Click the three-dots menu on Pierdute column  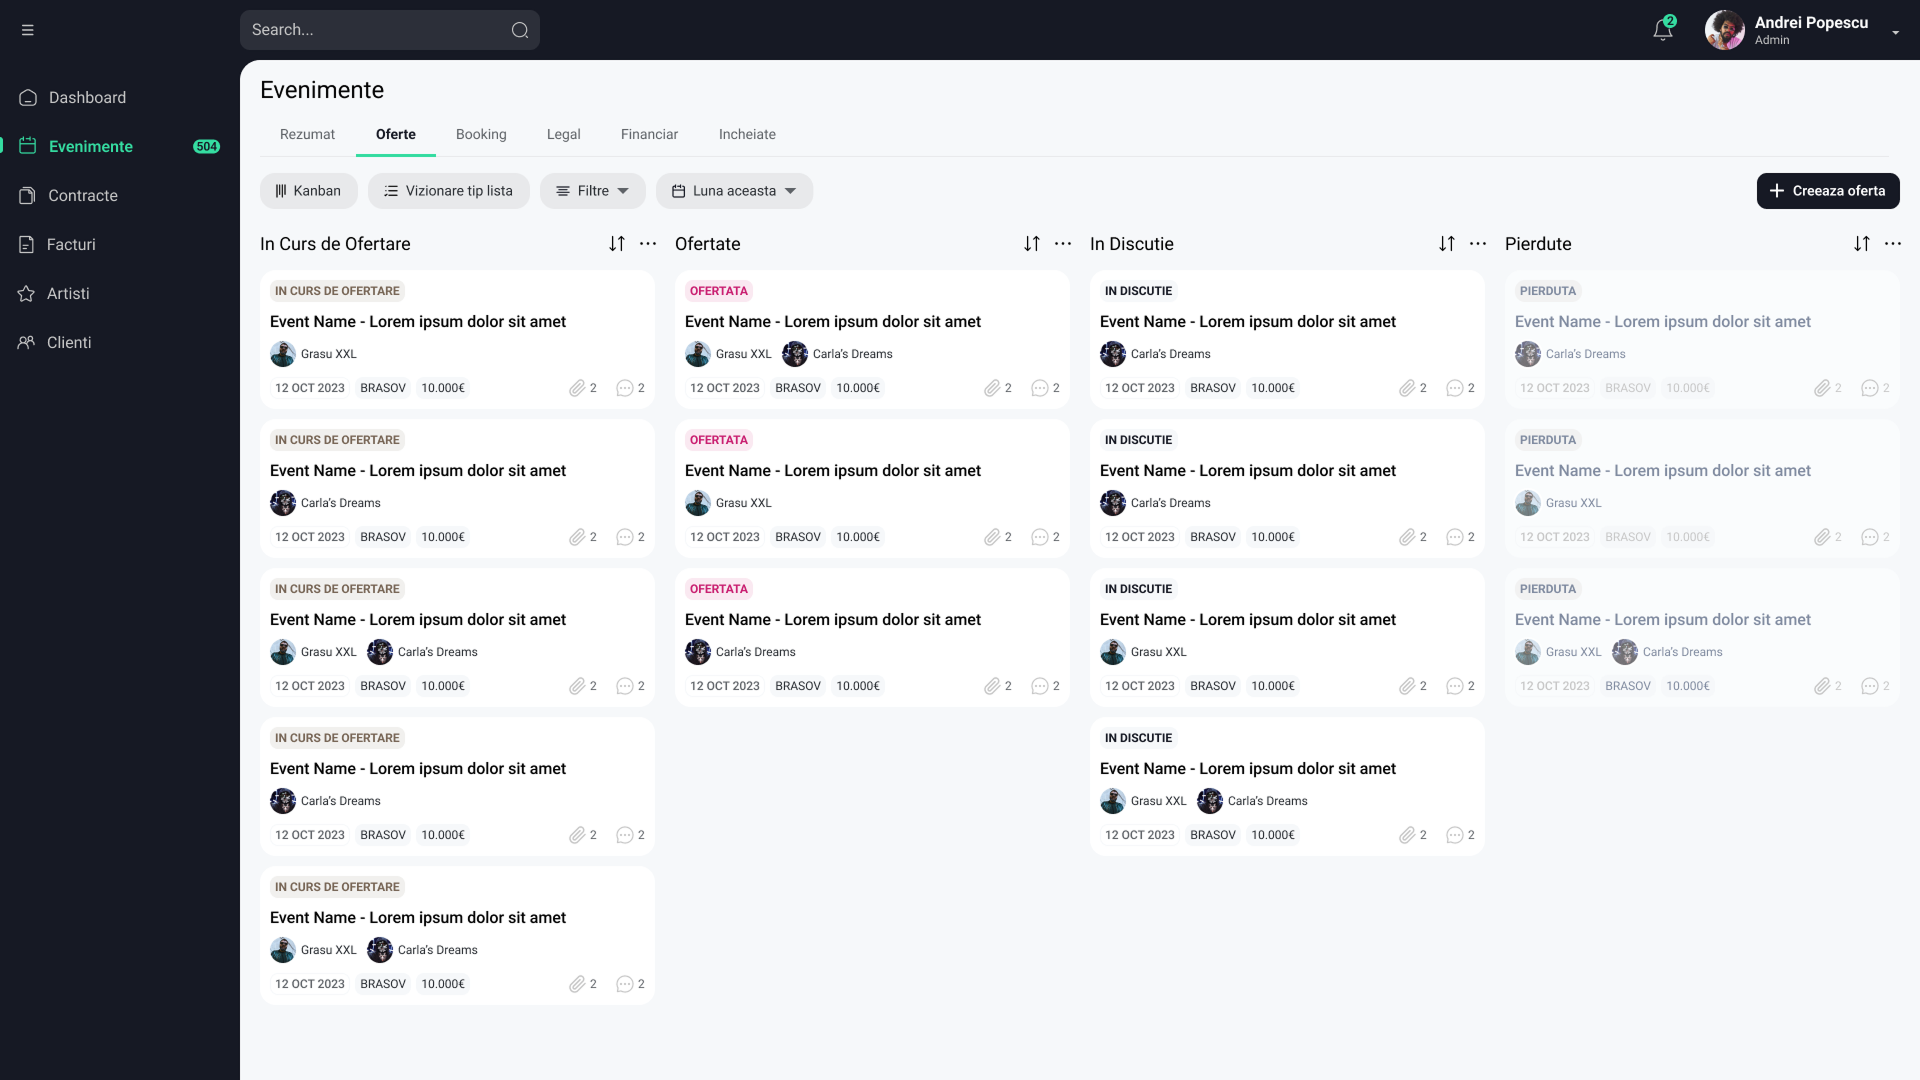[1892, 244]
